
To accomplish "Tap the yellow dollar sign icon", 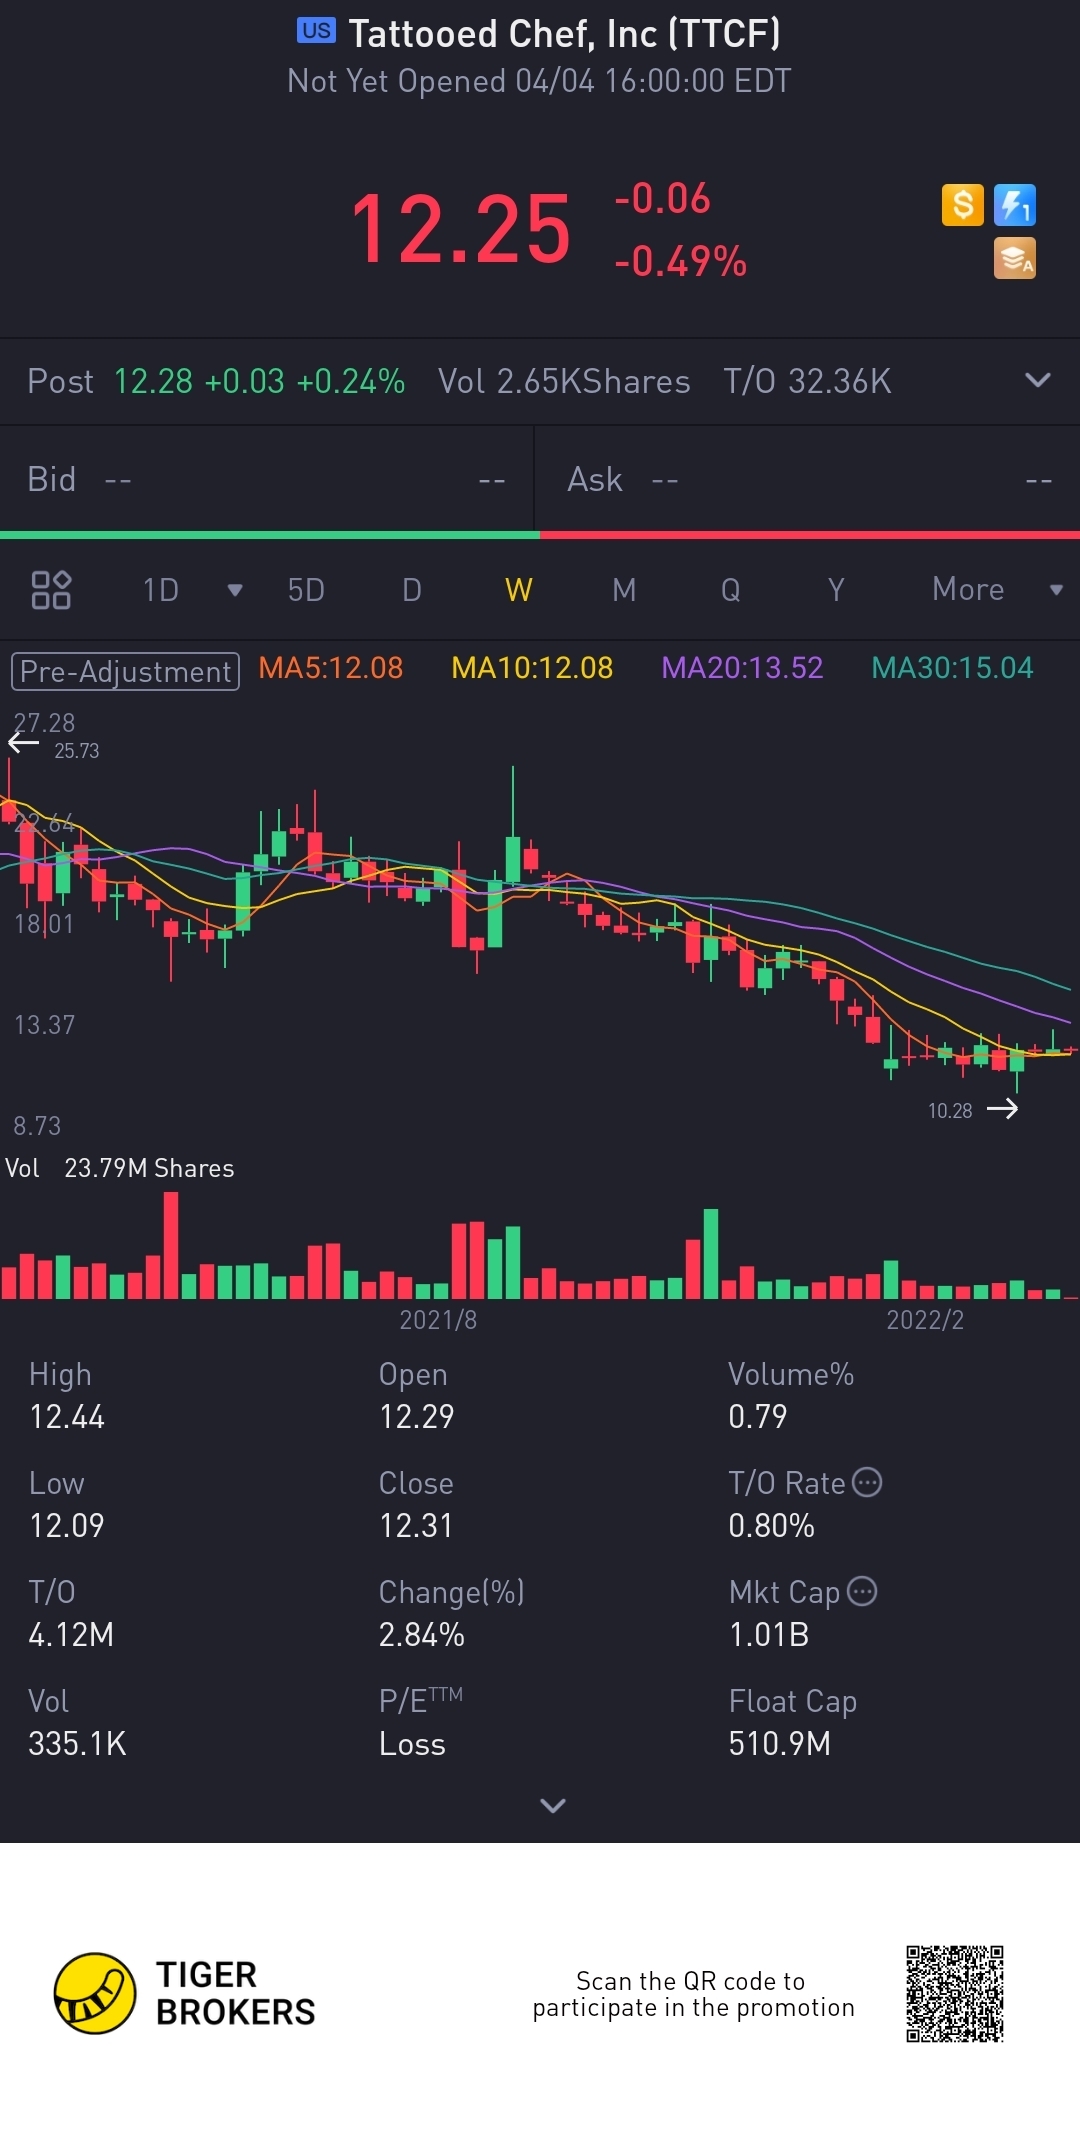I will (962, 205).
